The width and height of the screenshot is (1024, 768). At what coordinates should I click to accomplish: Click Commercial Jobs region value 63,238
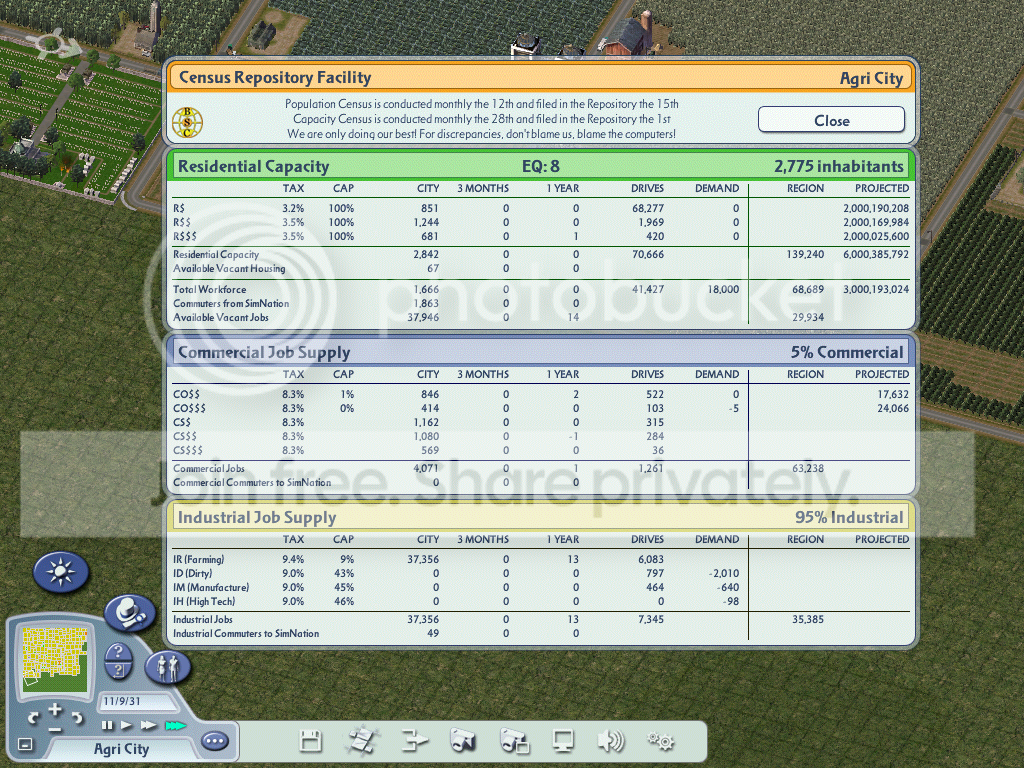[x=808, y=469]
